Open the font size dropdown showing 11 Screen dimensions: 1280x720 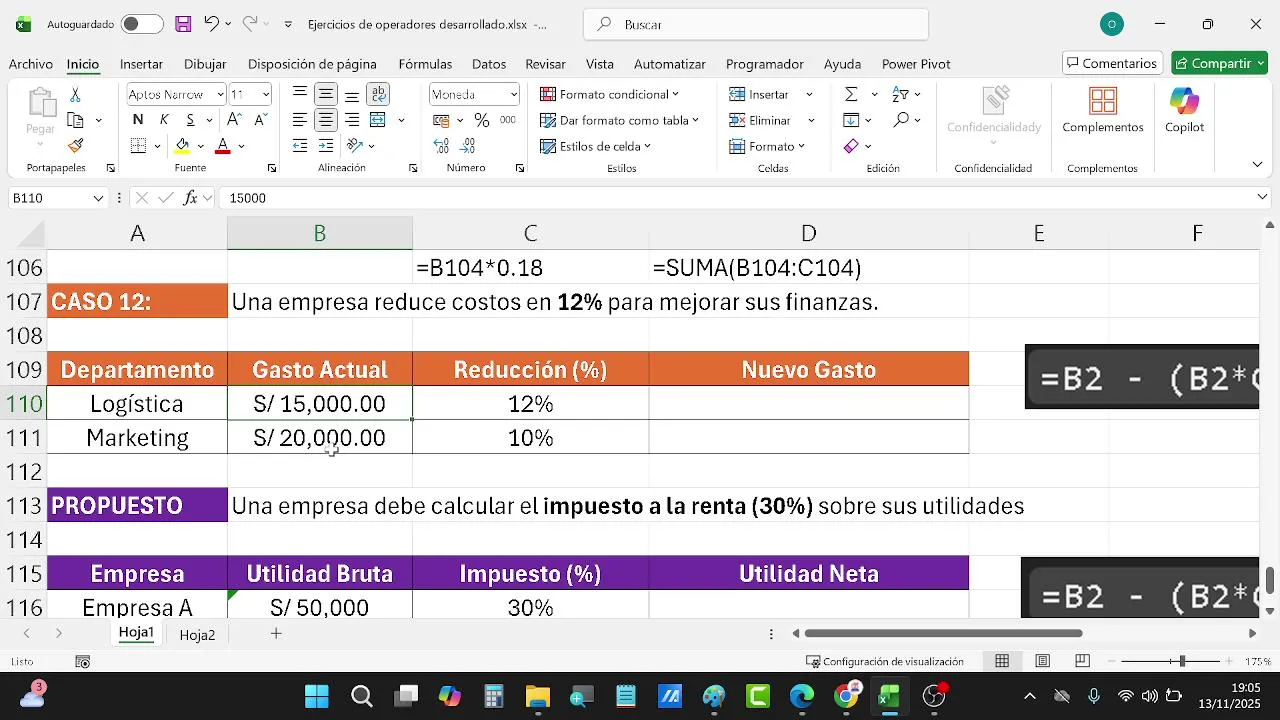[265, 94]
